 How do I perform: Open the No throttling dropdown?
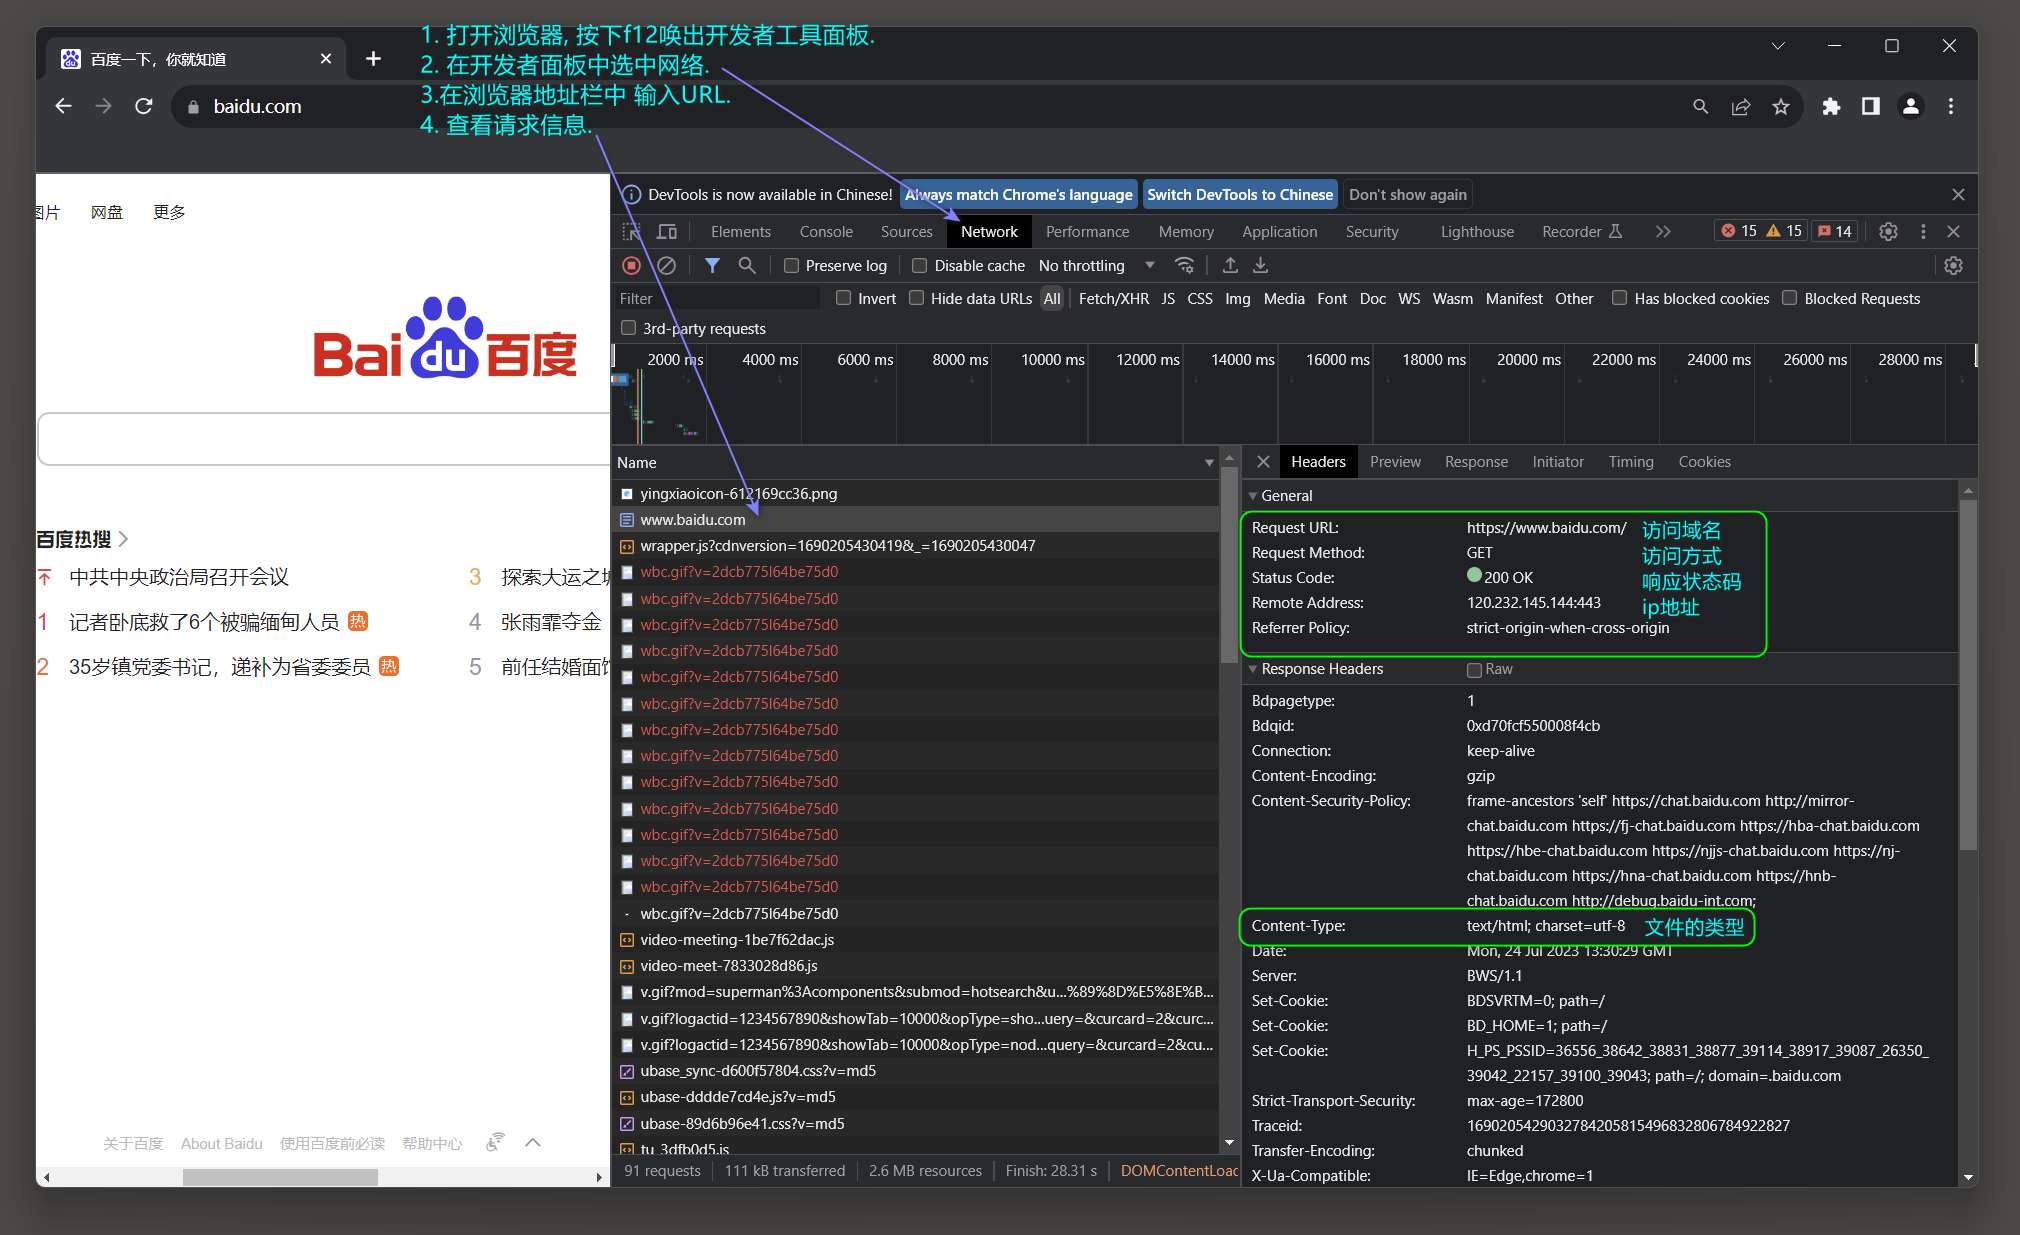(x=1097, y=266)
